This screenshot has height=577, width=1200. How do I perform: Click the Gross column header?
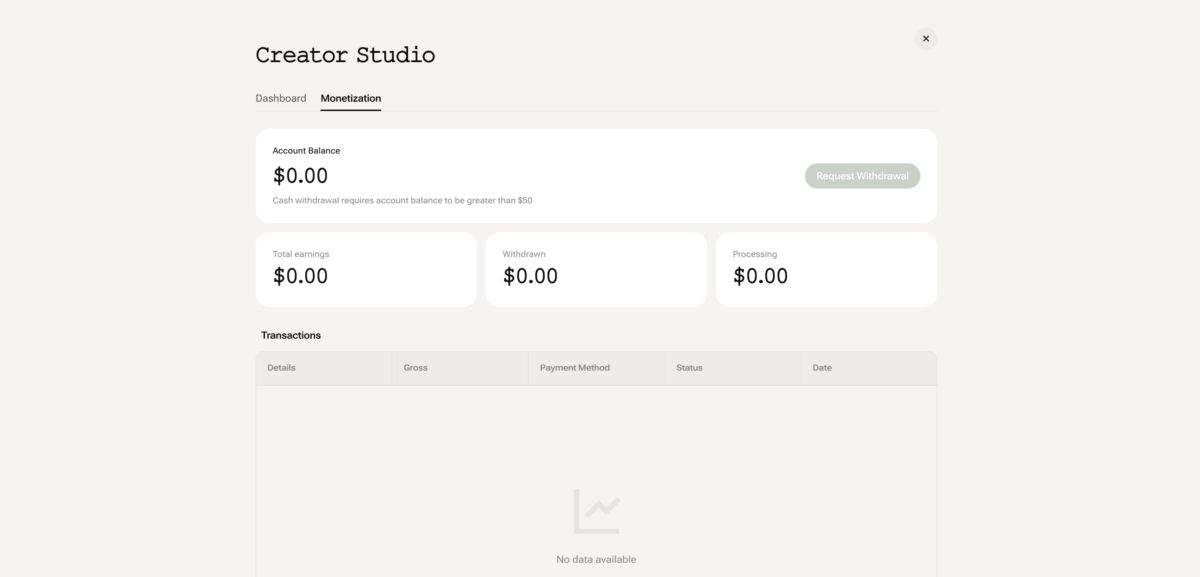pyautogui.click(x=415, y=368)
